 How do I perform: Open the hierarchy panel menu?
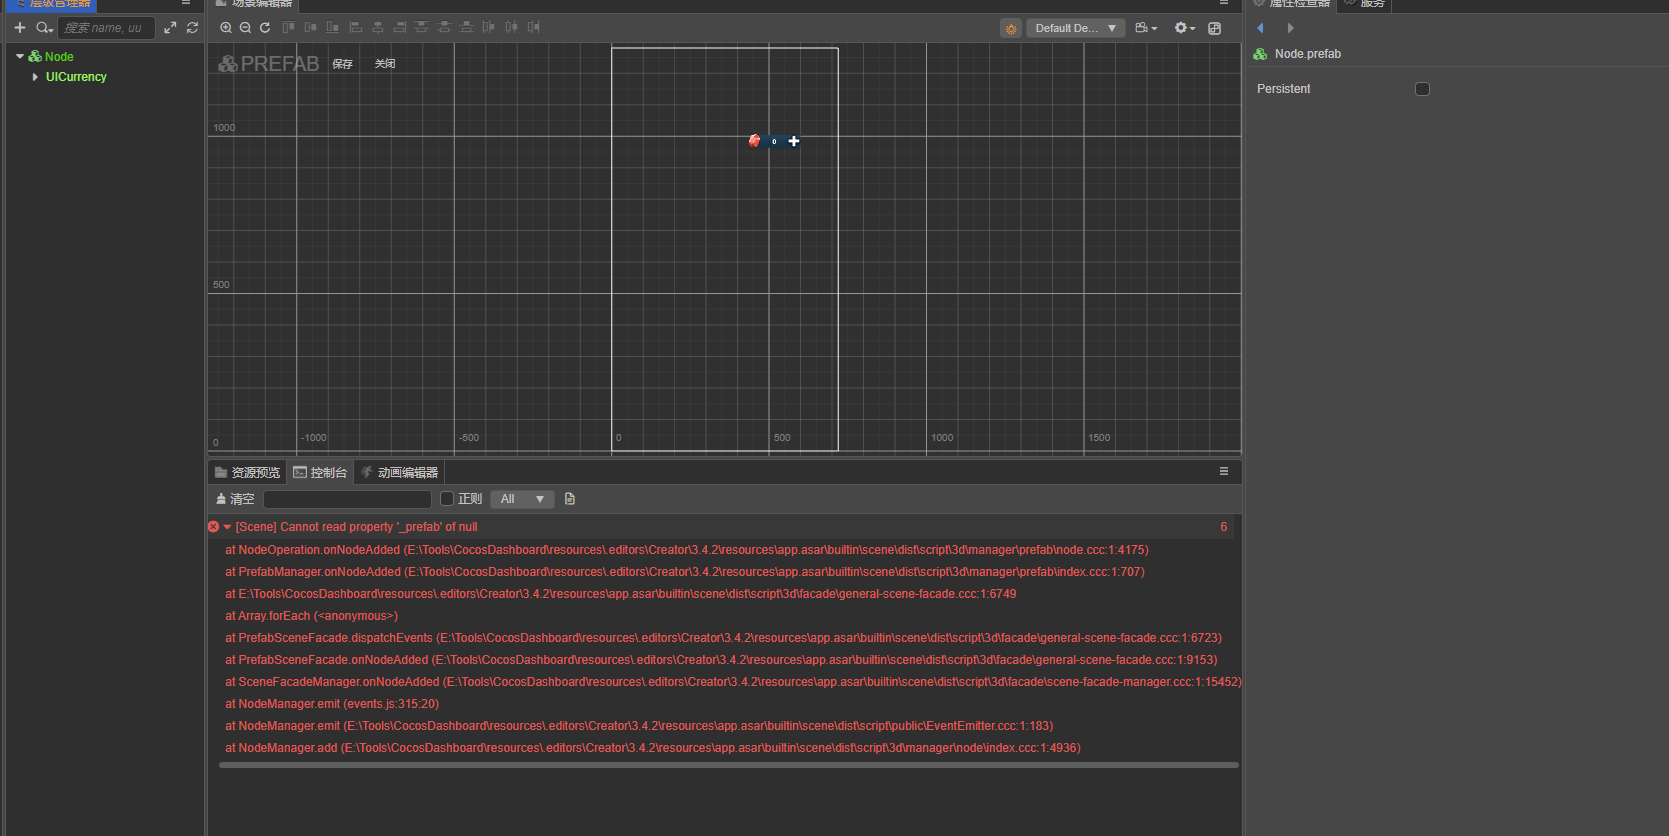pos(186,3)
